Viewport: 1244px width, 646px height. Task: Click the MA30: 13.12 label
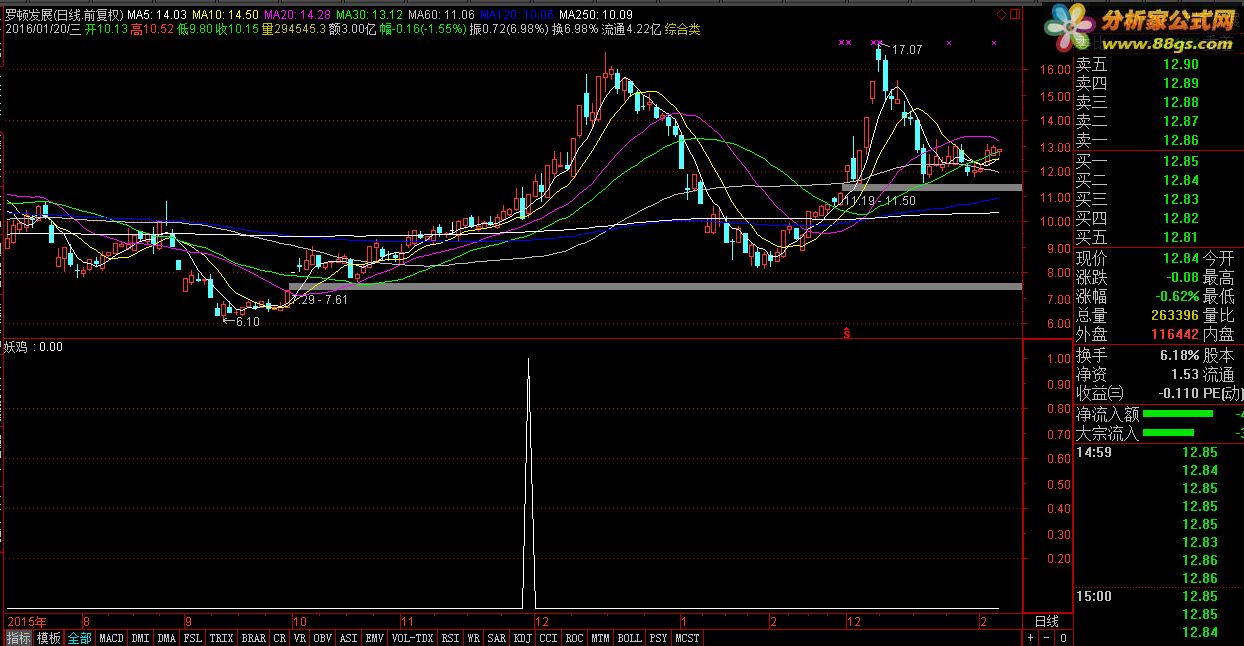click(370, 15)
